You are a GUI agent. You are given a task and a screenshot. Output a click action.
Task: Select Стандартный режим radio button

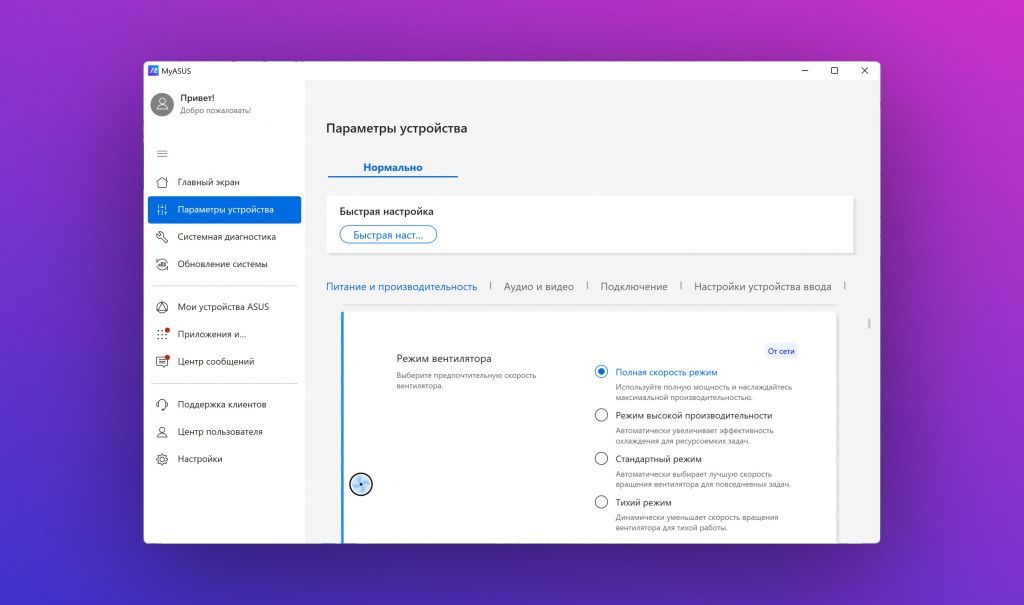click(601, 459)
